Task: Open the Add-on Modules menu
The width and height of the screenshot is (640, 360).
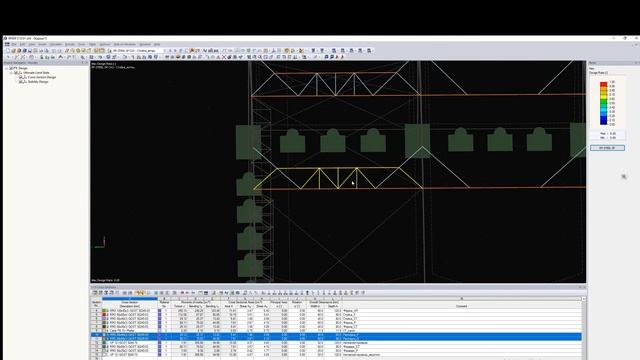Action: pos(124,44)
